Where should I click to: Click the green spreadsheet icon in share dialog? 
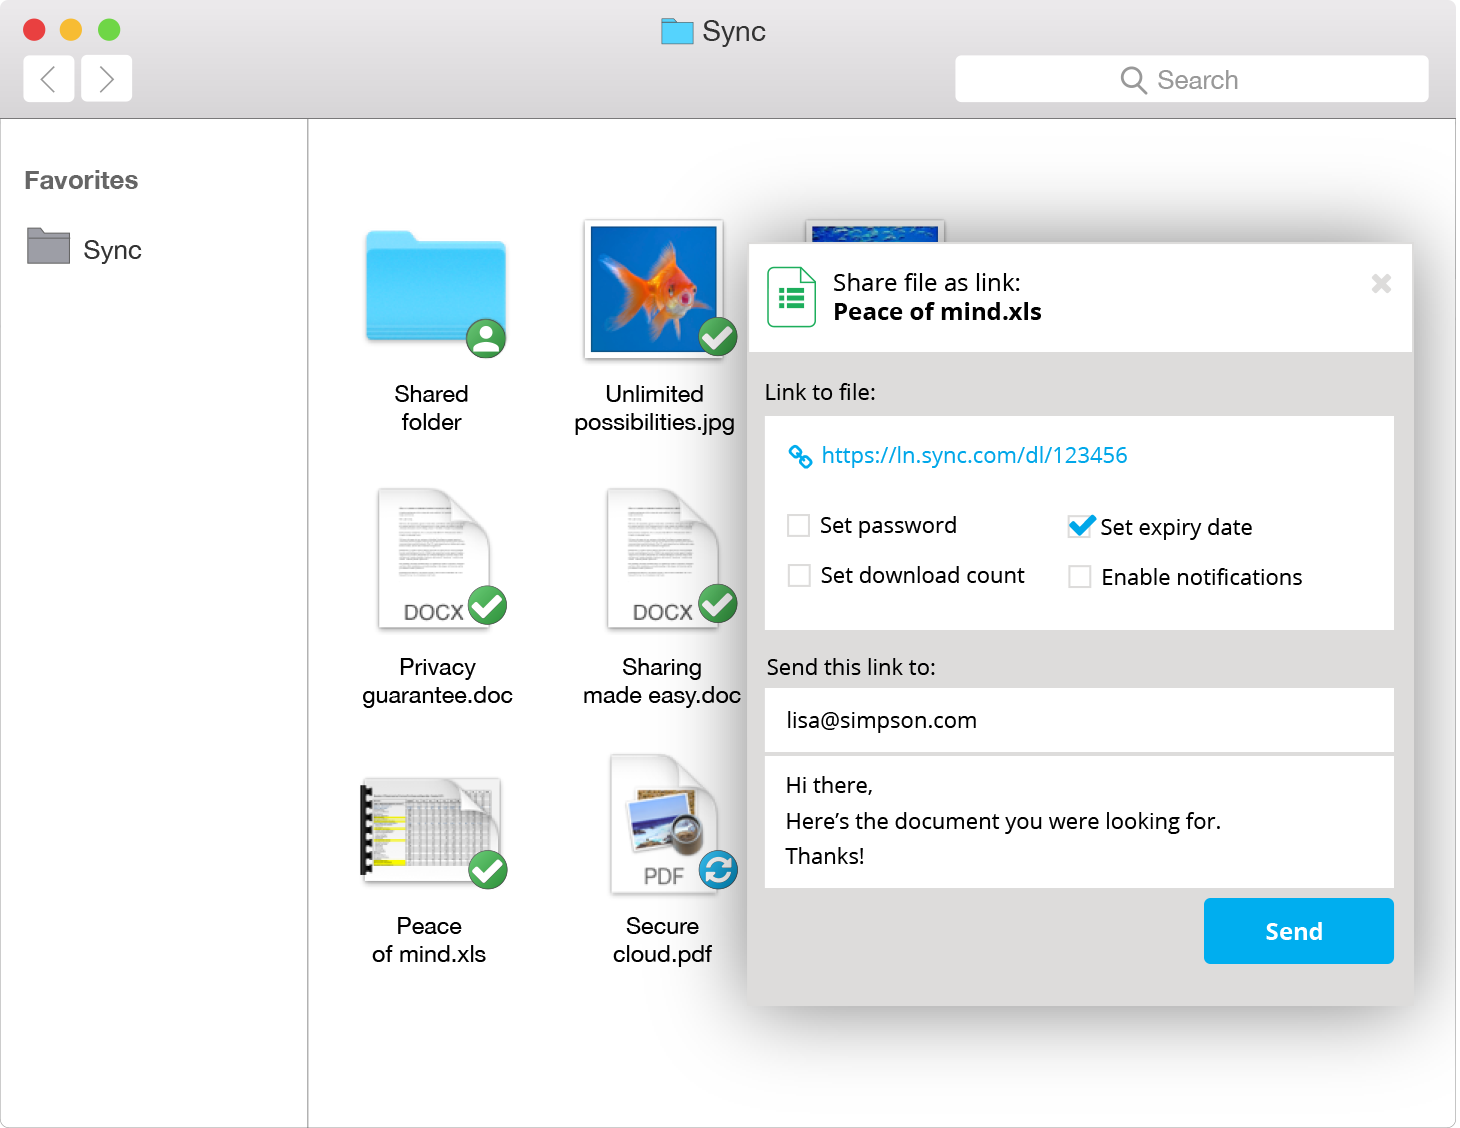point(790,297)
